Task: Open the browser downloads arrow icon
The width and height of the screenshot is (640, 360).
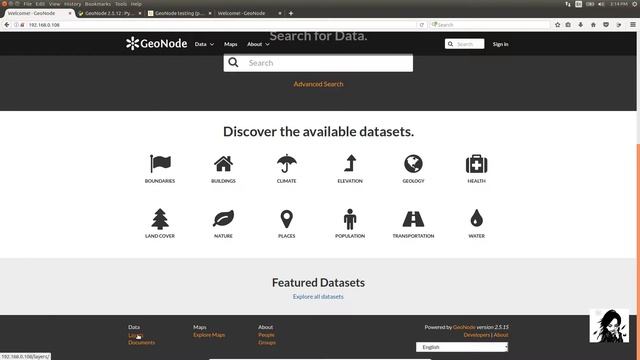Action: click(x=580, y=25)
